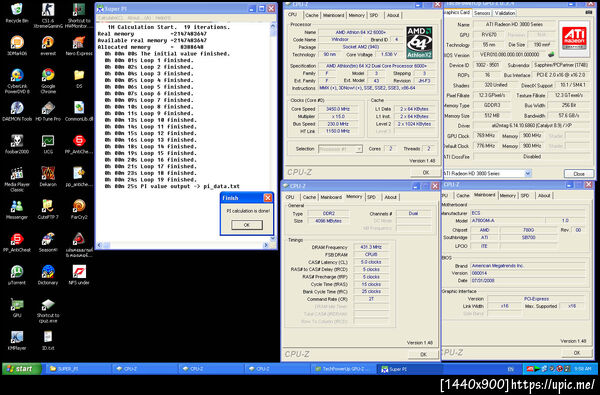Select the CommonLib.dll file icon

79,111
